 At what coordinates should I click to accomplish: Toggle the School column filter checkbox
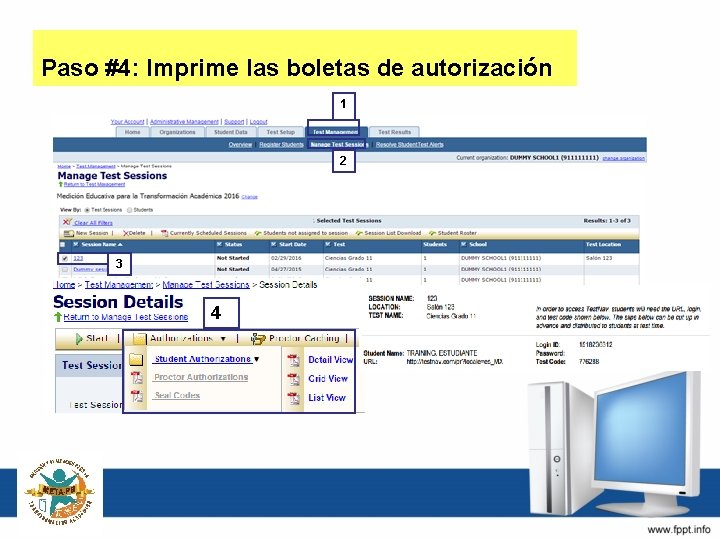click(x=464, y=245)
